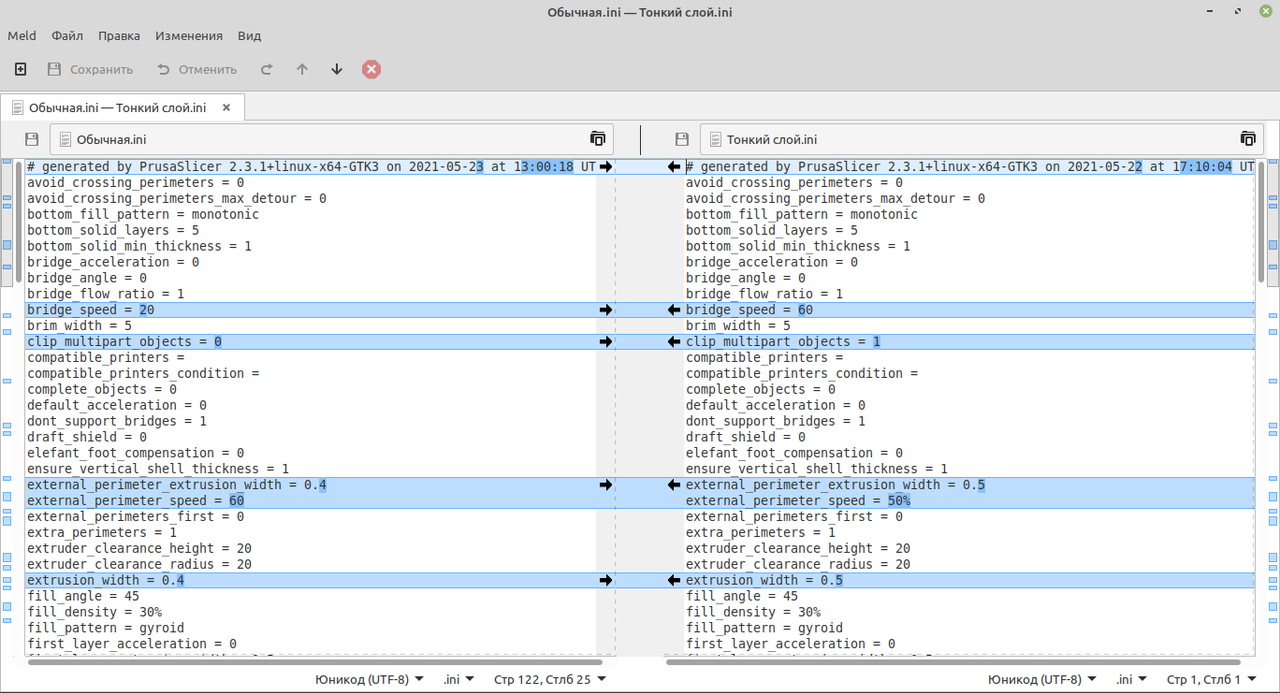Click left pane vertical scrollbar

[19, 220]
